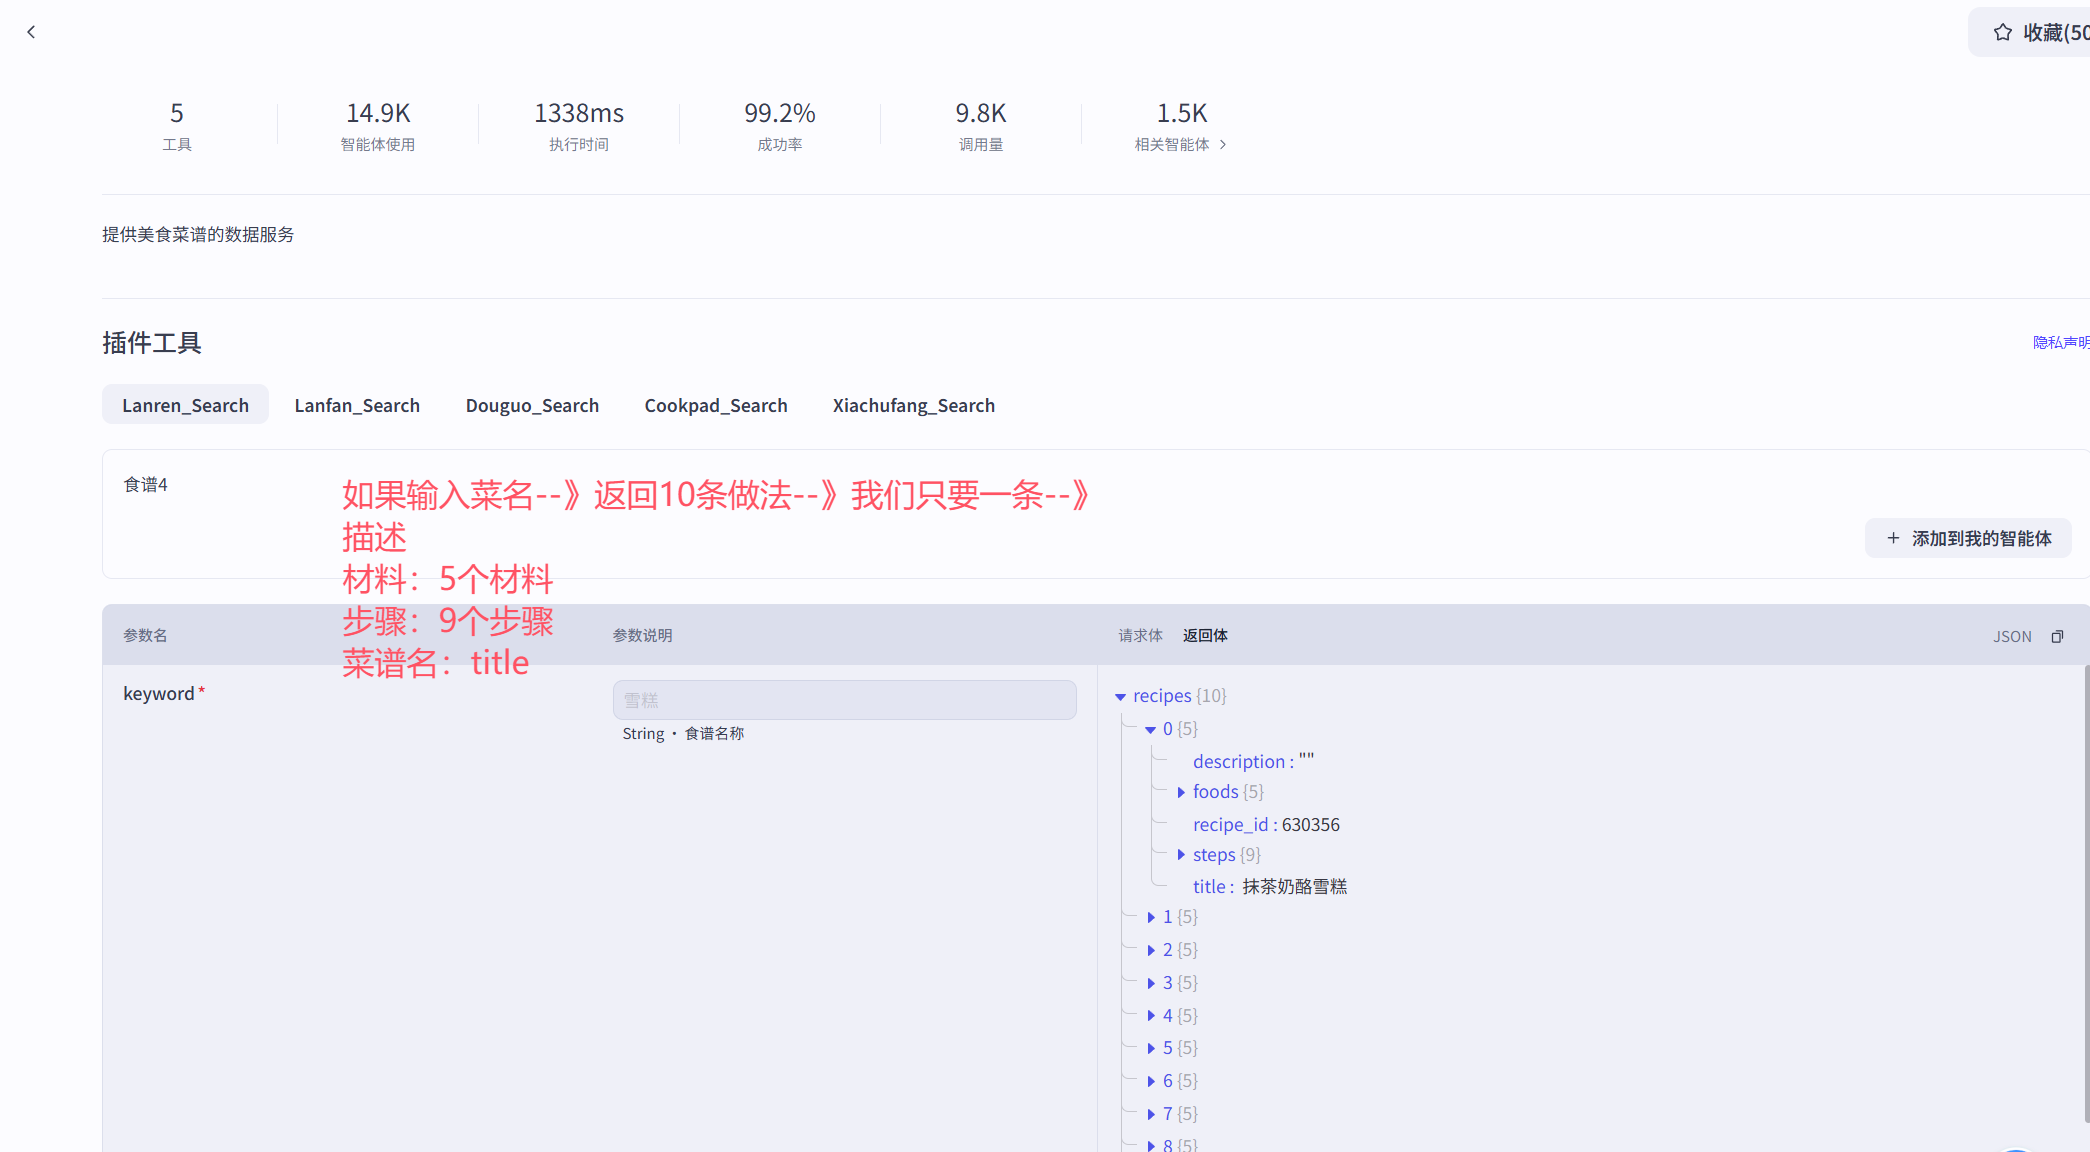2090x1152 pixels.
Task: Click the plus icon on add-to-agent button
Action: click(1893, 538)
